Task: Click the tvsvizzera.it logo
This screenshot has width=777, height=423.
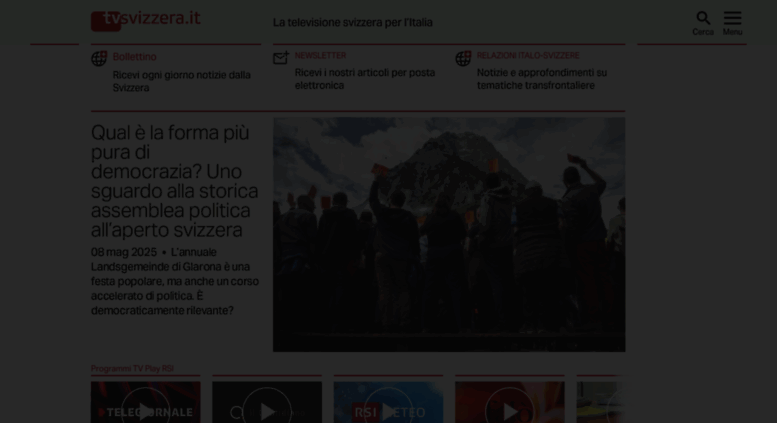Action: [146, 20]
